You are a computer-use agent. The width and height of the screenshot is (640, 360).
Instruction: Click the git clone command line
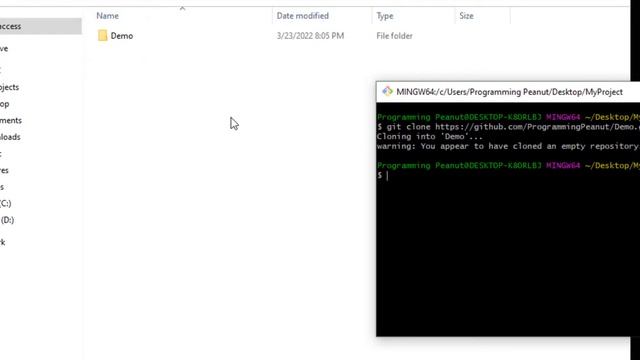(x=508, y=127)
